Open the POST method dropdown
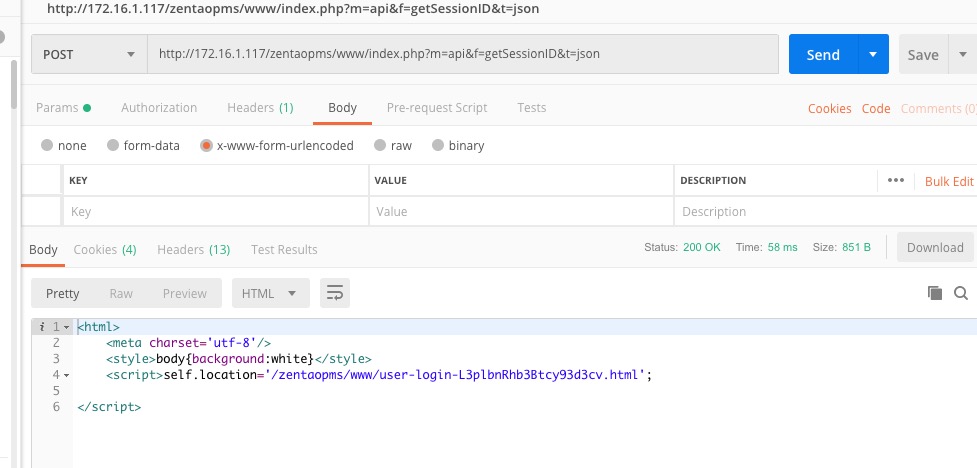977x468 pixels. coord(88,55)
